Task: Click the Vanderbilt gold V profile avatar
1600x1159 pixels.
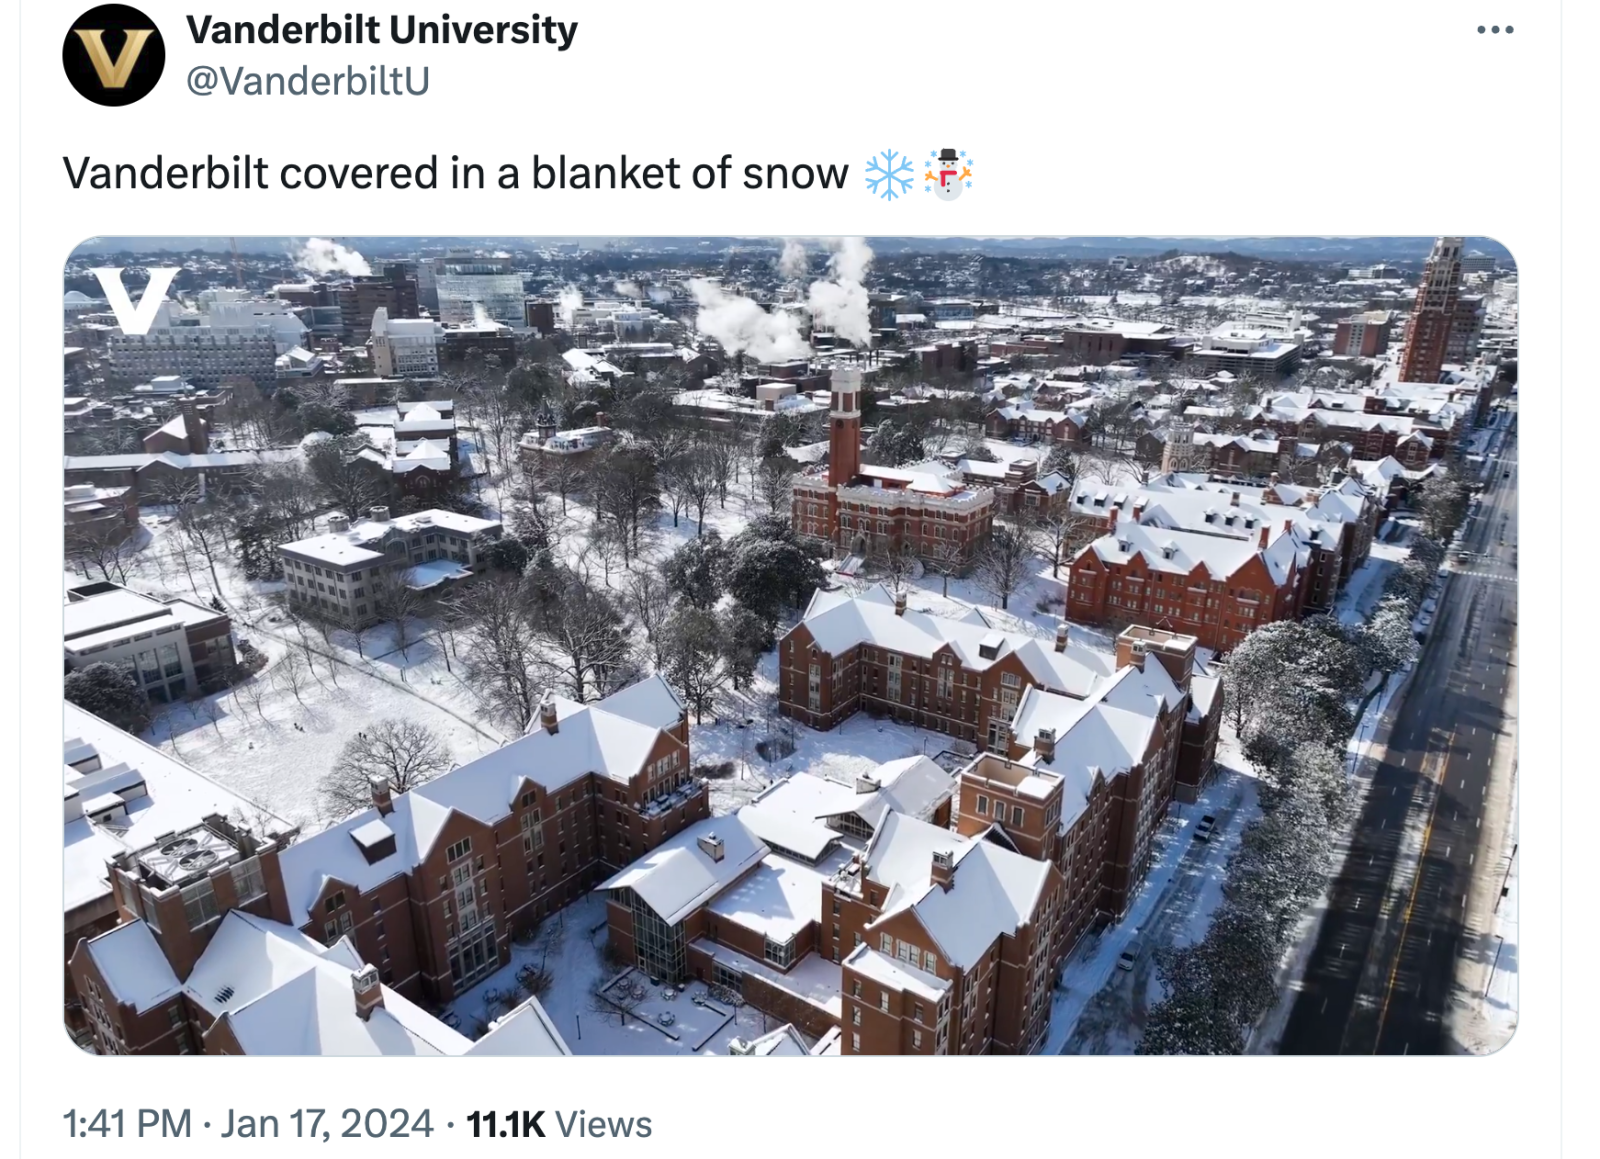Action: 113,55
